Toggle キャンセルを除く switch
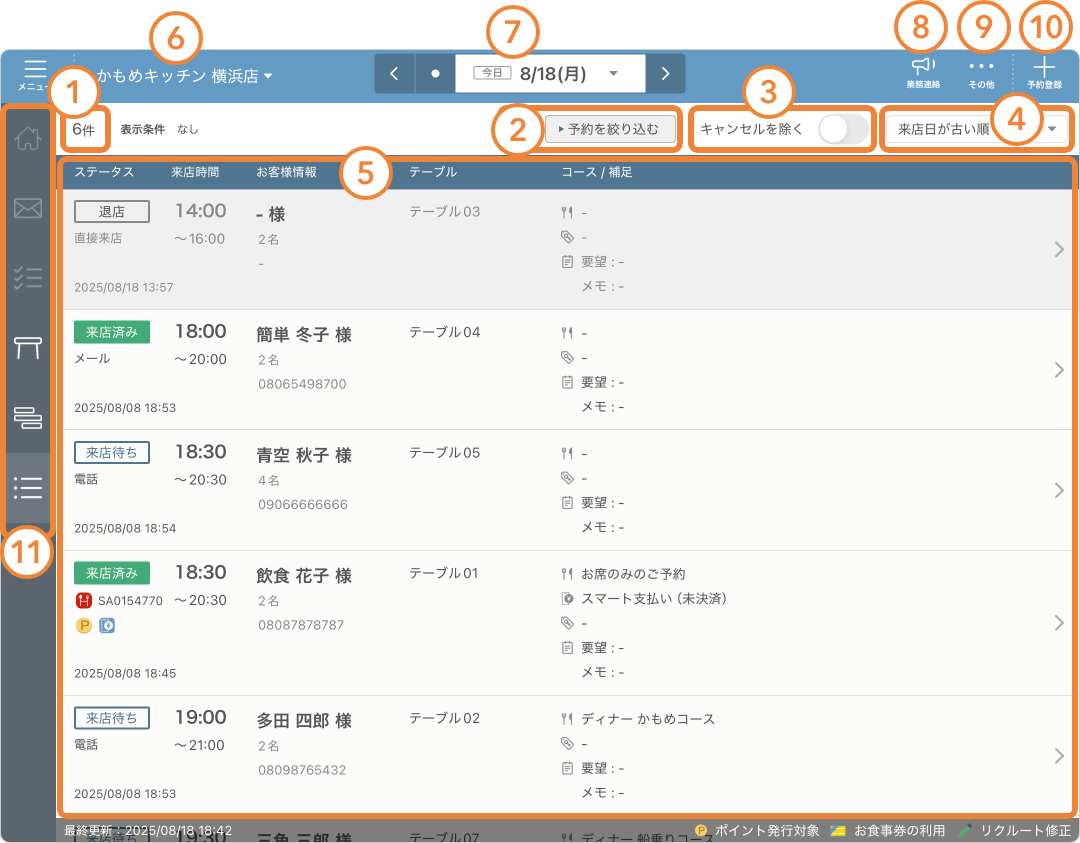Image resolution: width=1080 pixels, height=843 pixels. tap(844, 129)
